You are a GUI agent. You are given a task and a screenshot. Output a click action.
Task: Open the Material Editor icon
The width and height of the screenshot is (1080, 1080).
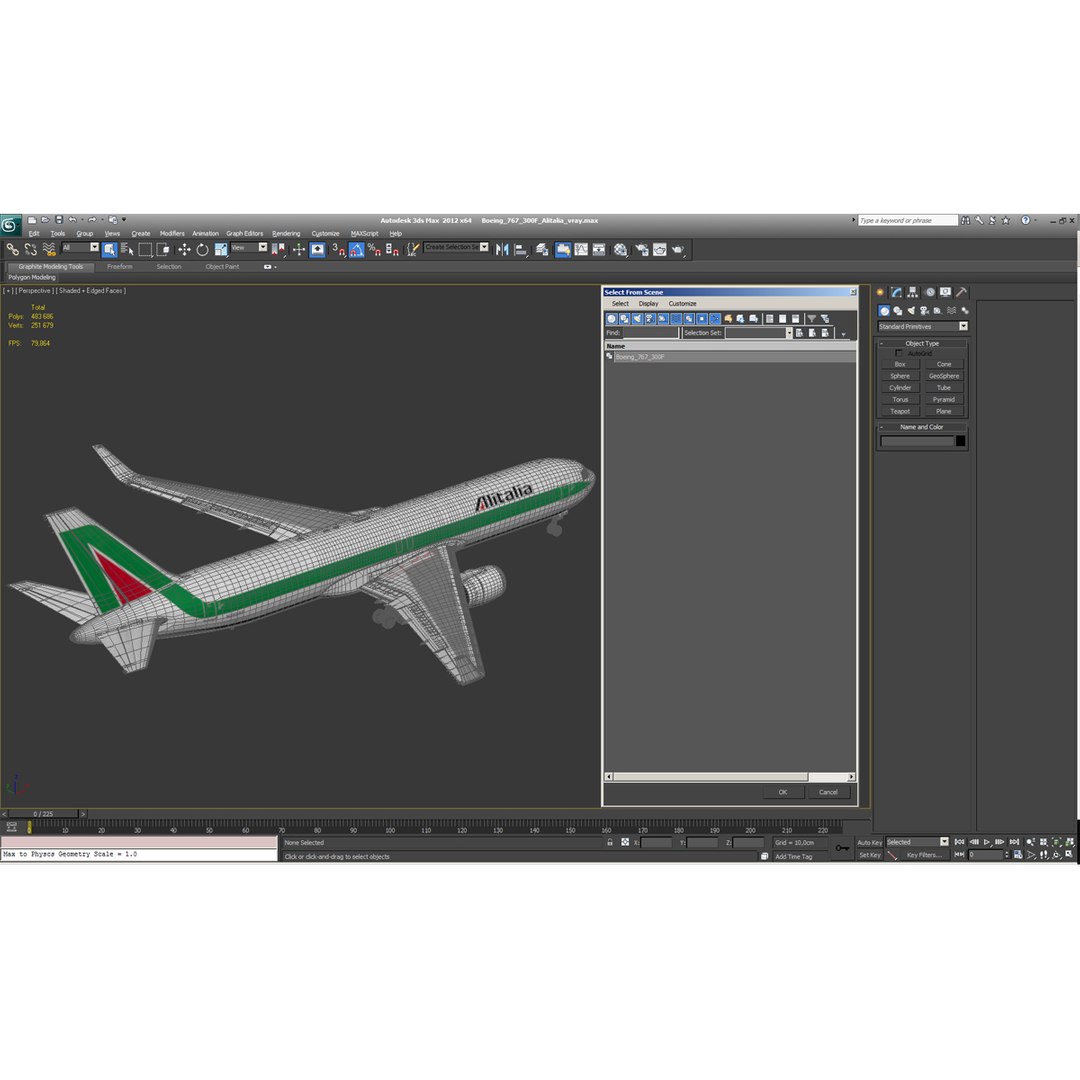click(x=621, y=249)
